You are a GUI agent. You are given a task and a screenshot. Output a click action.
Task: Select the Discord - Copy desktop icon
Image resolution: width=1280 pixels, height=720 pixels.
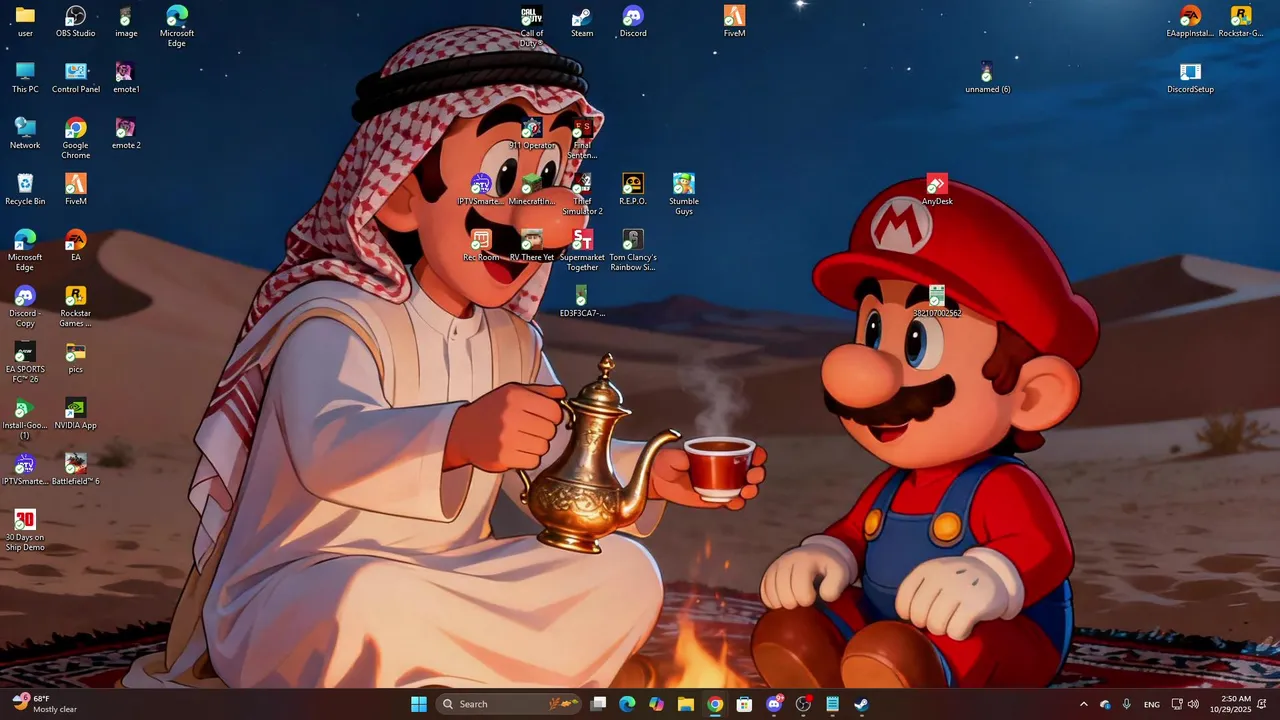(25, 306)
